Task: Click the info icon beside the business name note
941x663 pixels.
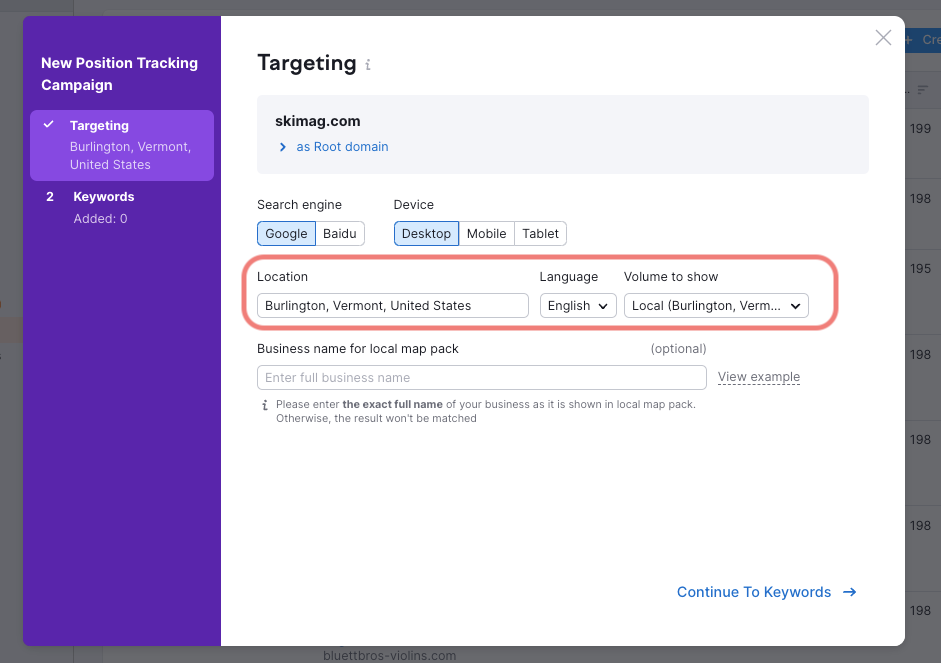Action: click(265, 405)
